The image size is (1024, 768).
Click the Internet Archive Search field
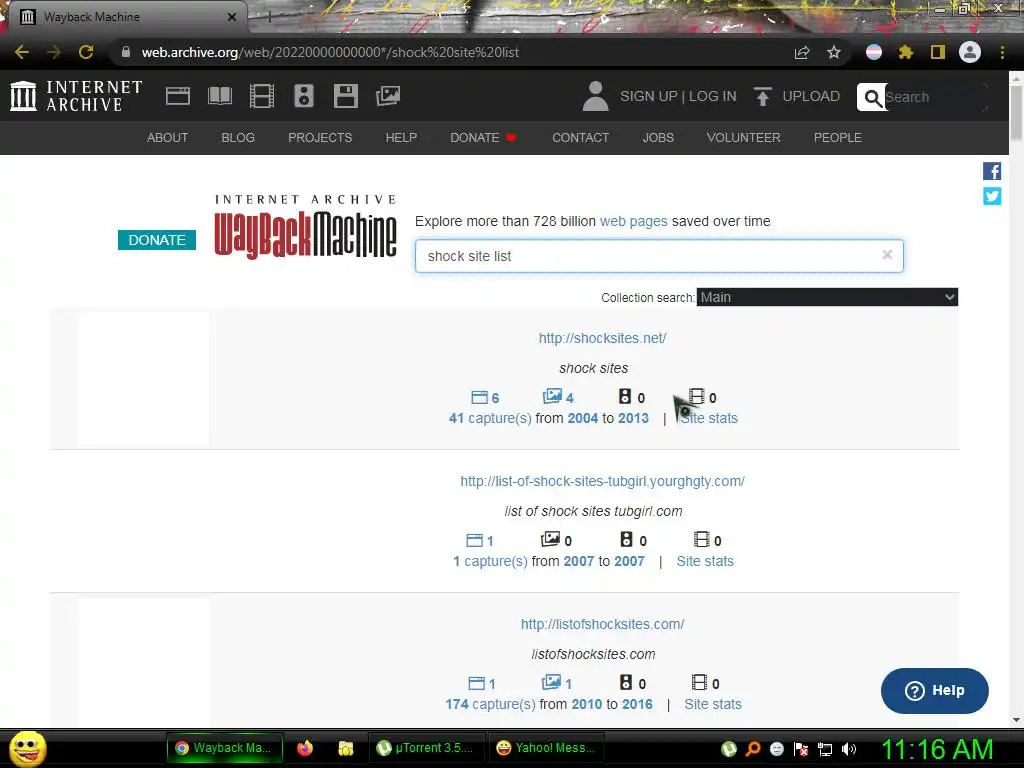pyautogui.click(x=934, y=97)
